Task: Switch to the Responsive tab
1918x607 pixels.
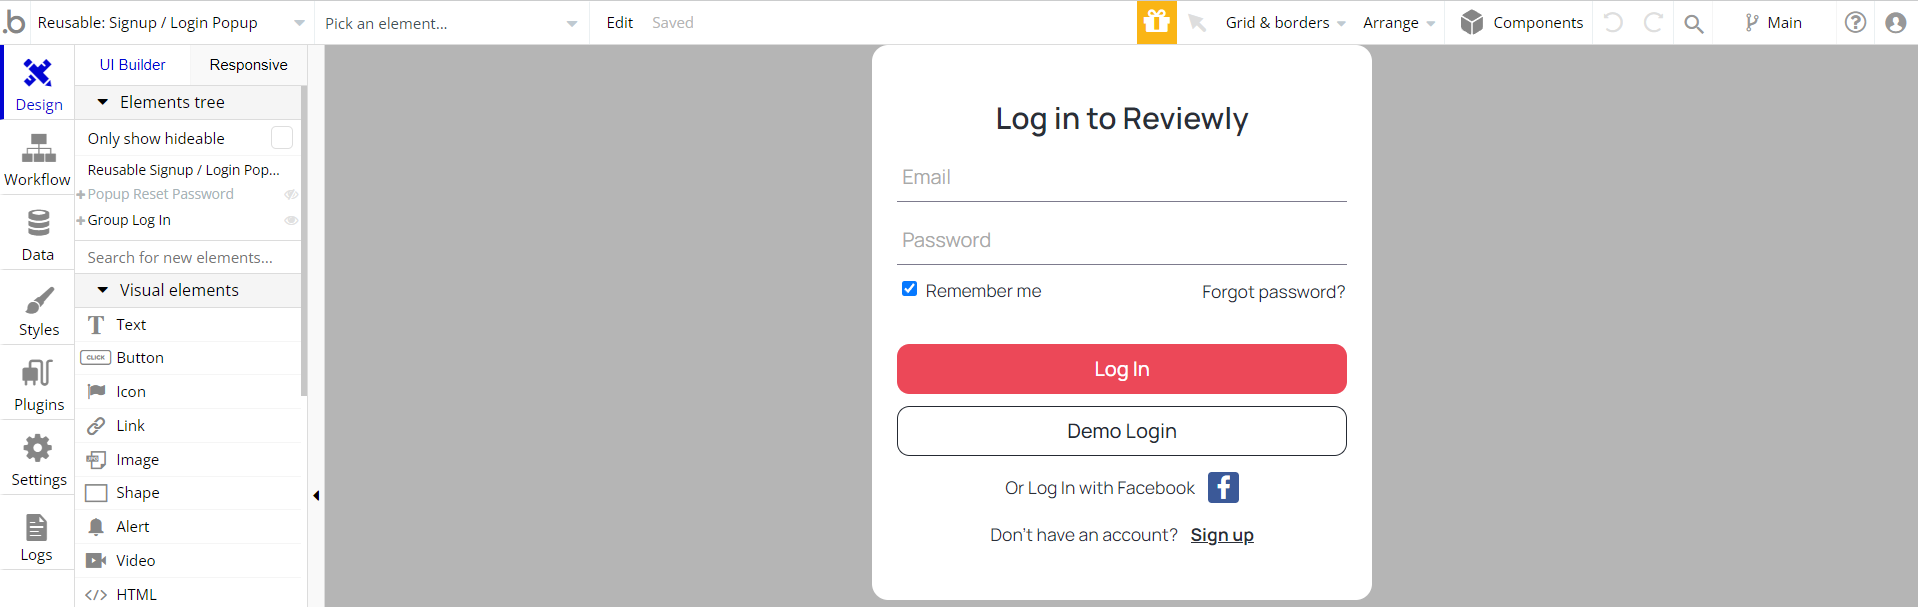Action: coord(248,65)
